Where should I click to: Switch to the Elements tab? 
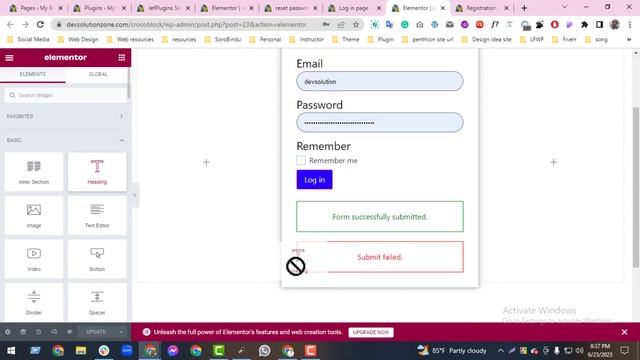[33, 74]
